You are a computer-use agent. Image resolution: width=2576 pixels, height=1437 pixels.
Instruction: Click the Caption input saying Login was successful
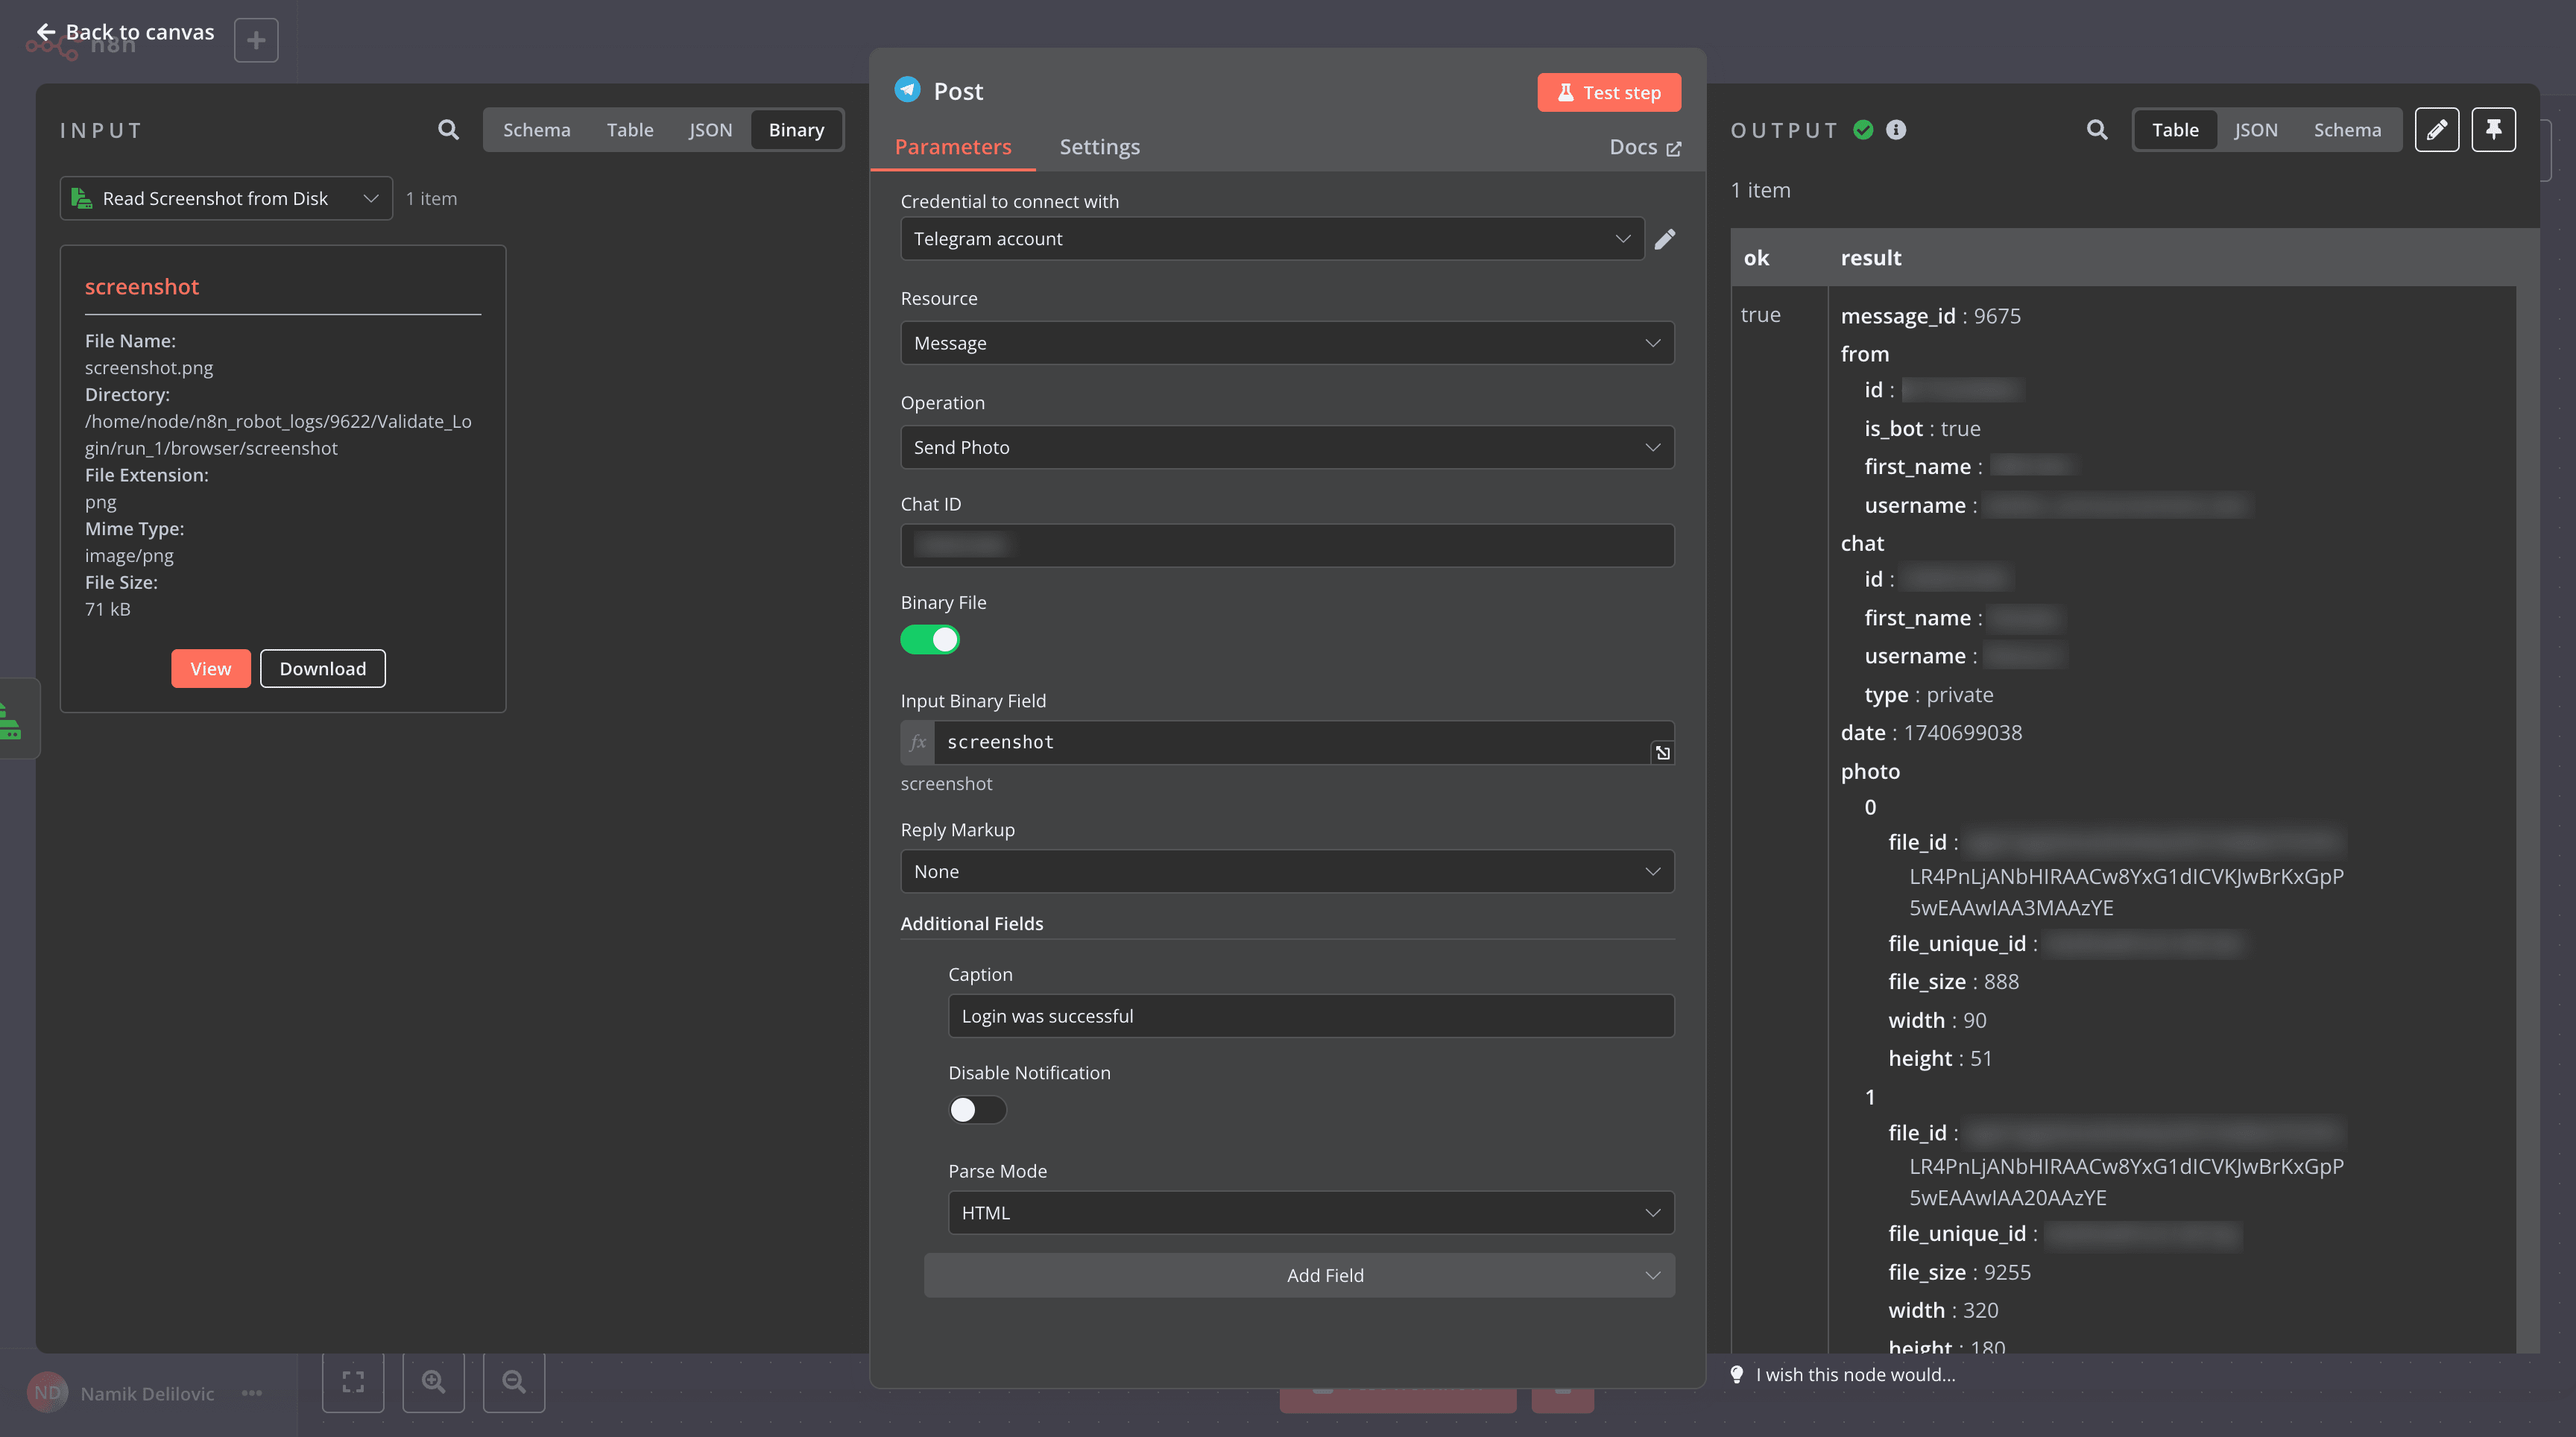point(1311,1015)
